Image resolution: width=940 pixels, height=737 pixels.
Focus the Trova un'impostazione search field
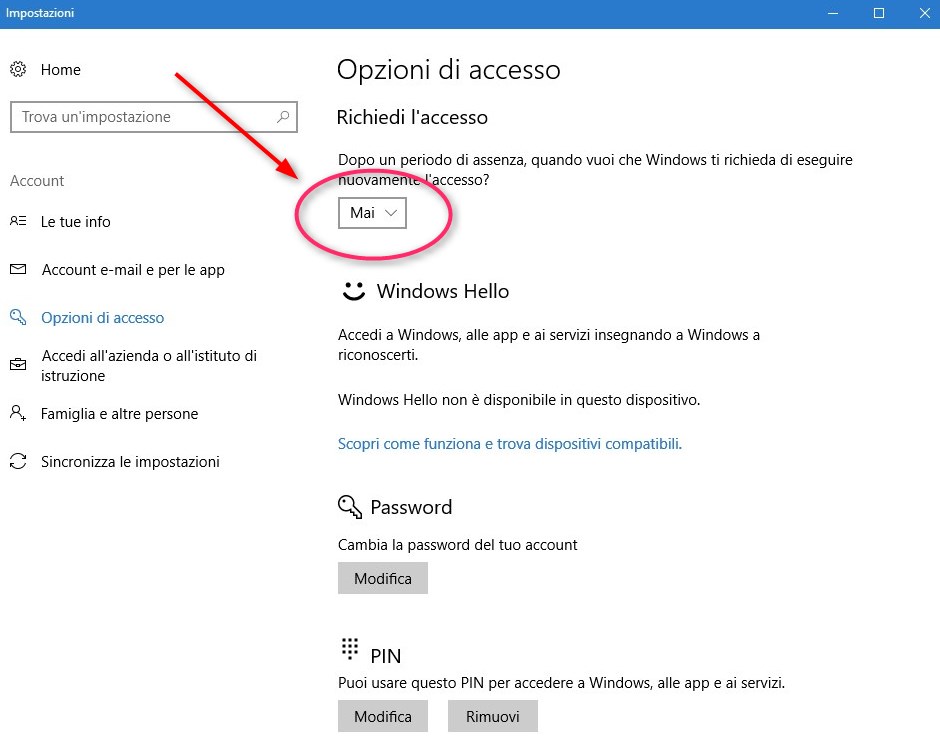click(154, 117)
